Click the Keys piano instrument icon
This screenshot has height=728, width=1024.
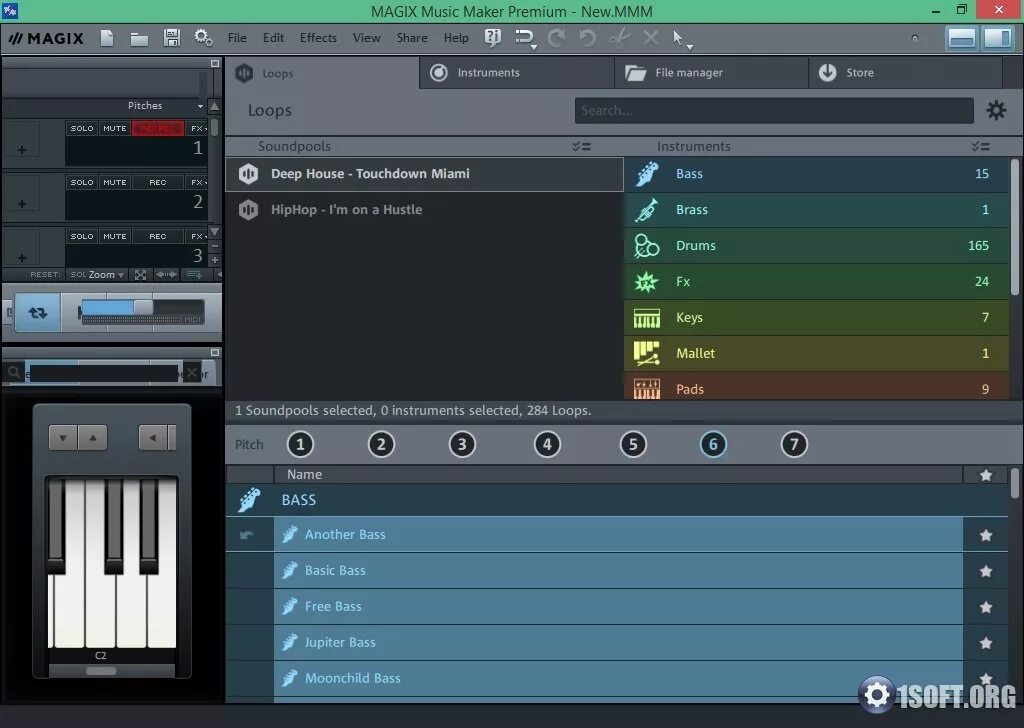click(647, 318)
